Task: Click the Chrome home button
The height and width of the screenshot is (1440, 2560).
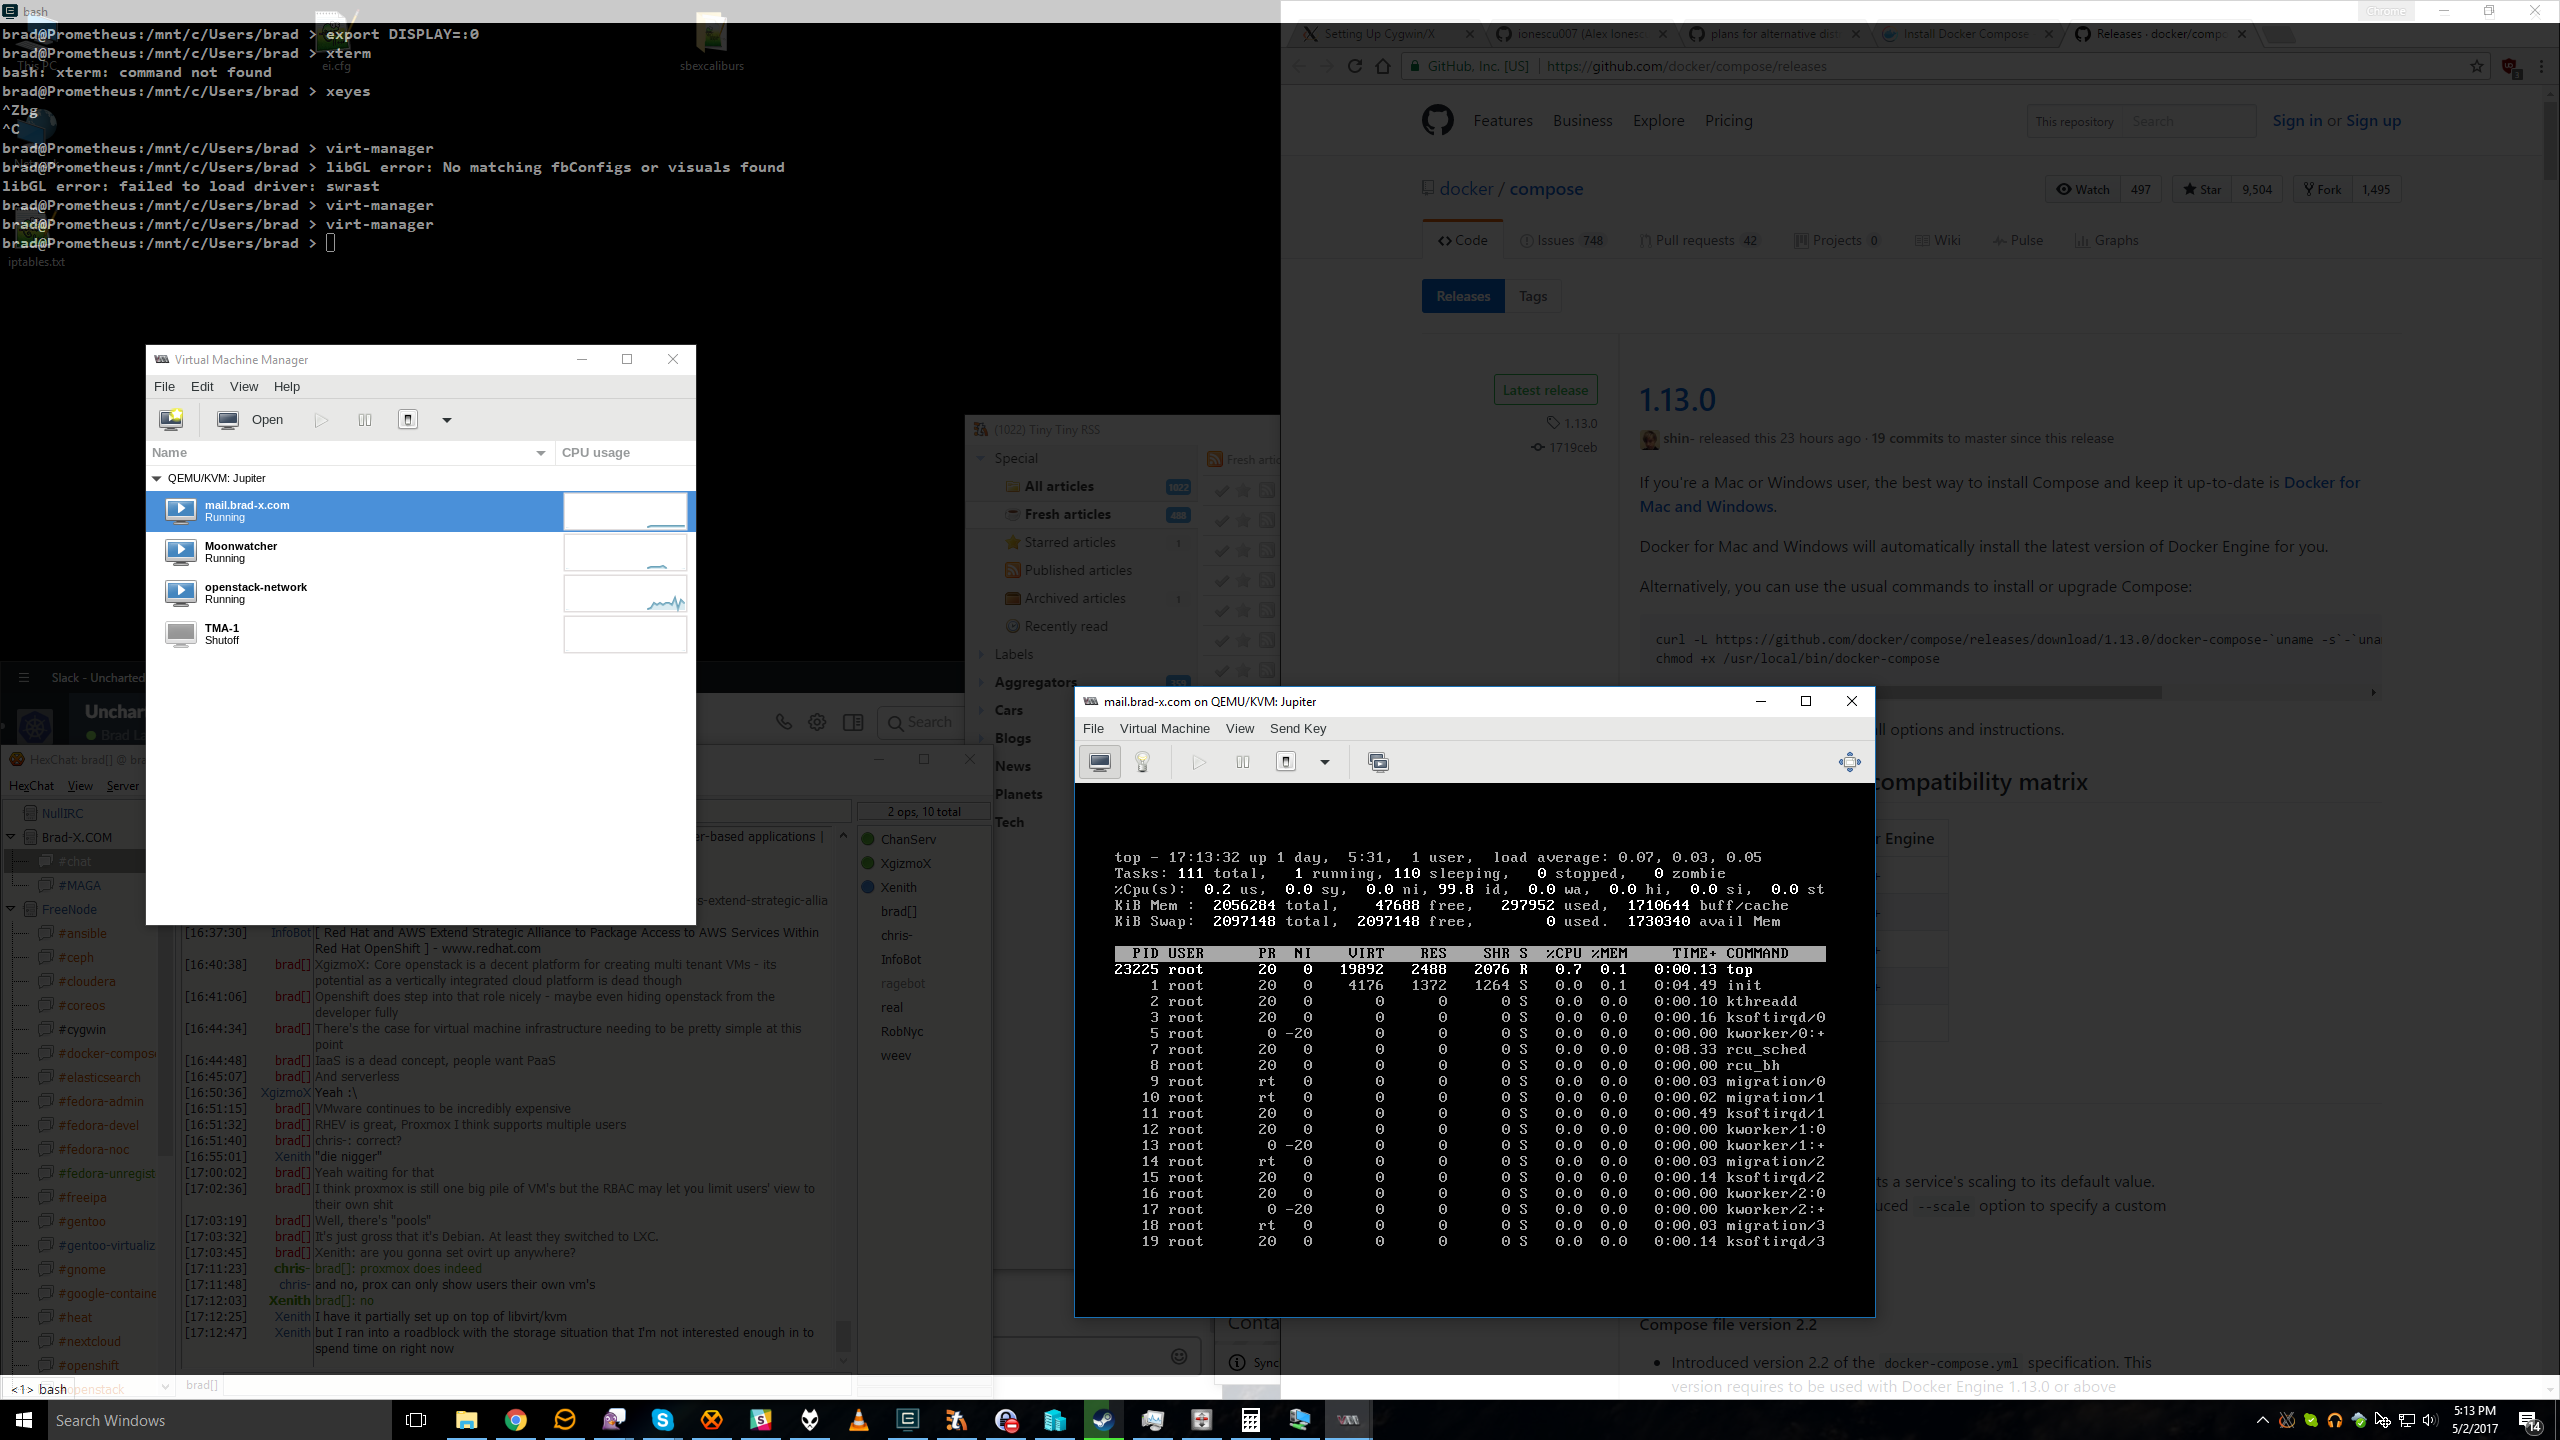Action: coord(1383,66)
